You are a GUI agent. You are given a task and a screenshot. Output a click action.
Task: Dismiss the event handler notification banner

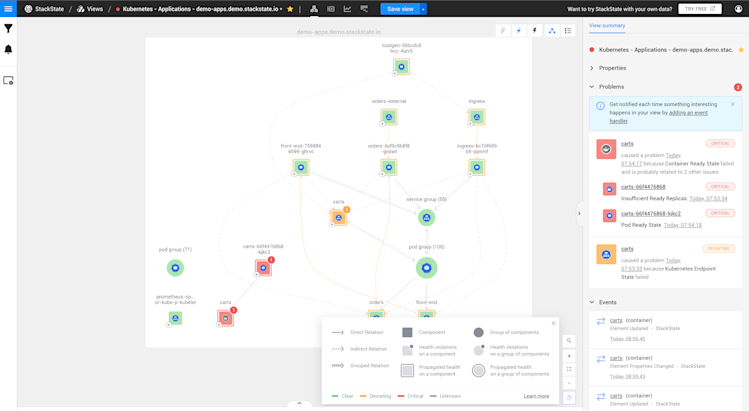733,104
